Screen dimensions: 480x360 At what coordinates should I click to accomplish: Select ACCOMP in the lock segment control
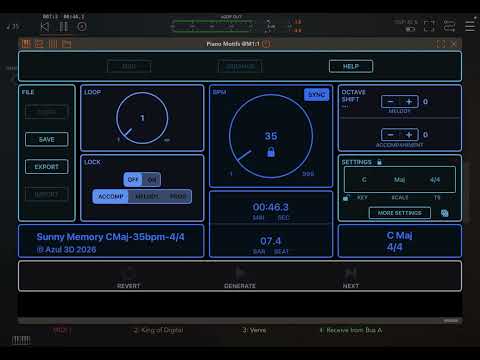pos(111,196)
